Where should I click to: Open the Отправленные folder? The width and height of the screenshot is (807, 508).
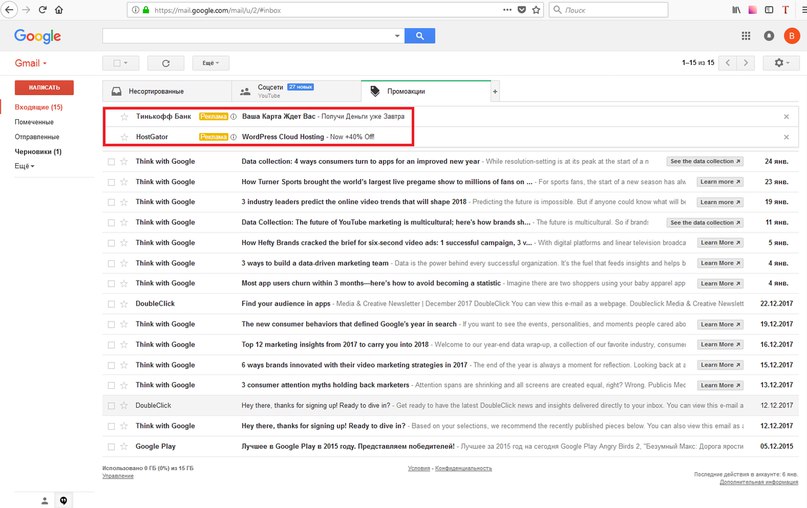(x=37, y=137)
